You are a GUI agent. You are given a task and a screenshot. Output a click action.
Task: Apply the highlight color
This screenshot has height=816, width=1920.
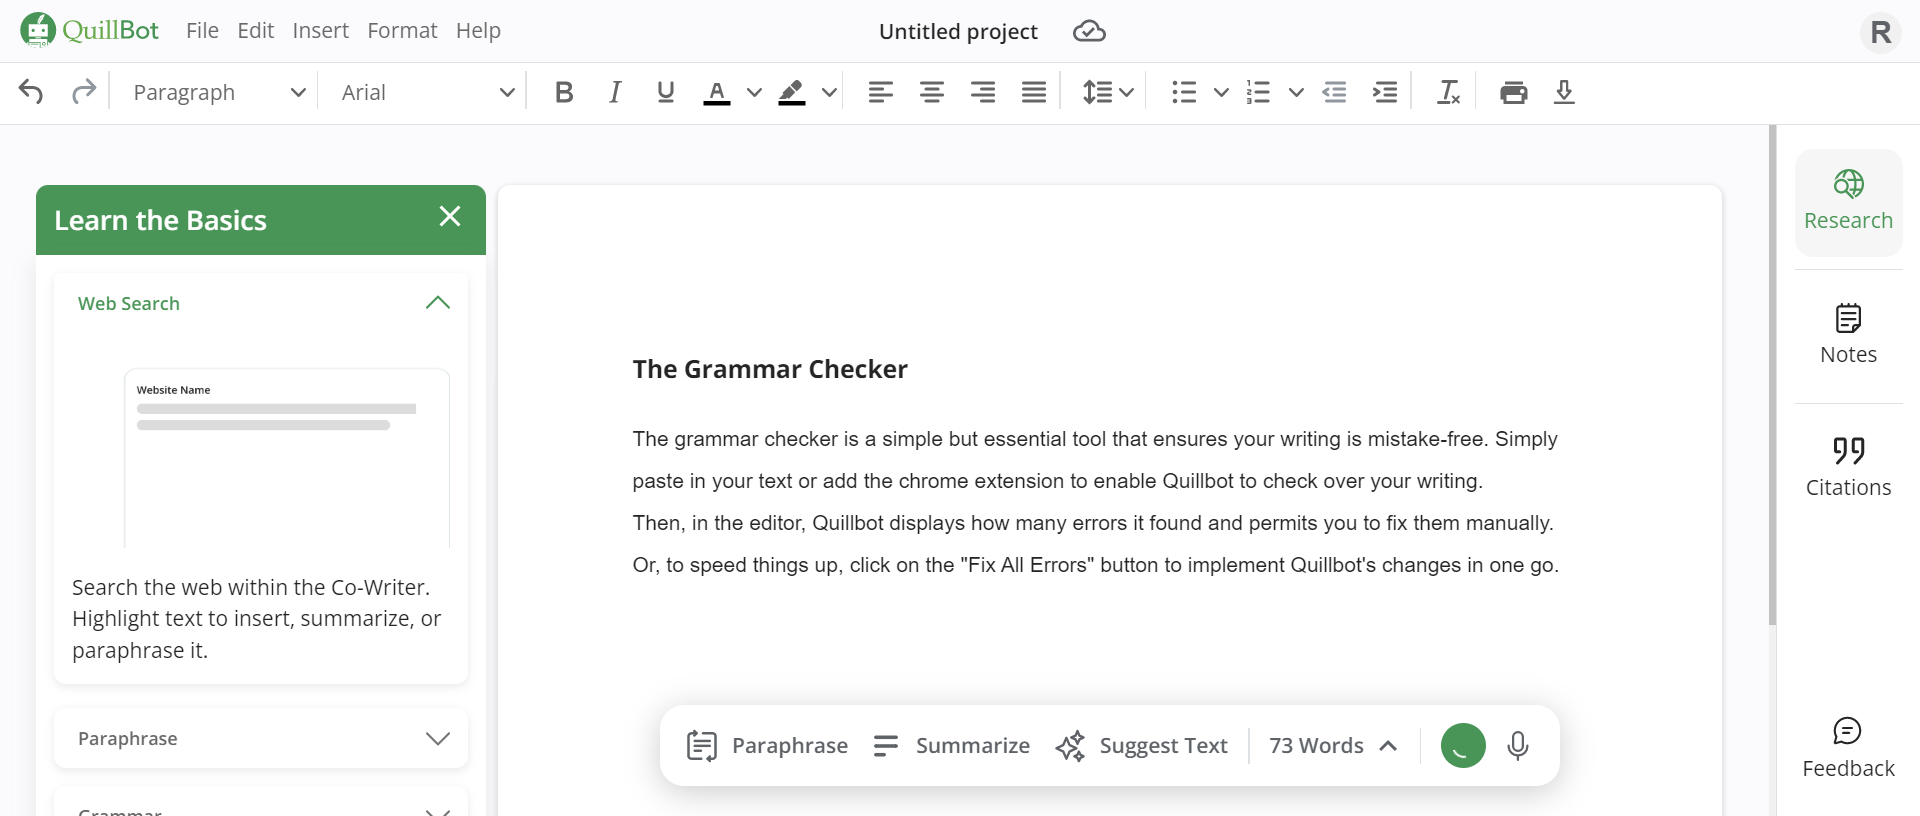(792, 92)
